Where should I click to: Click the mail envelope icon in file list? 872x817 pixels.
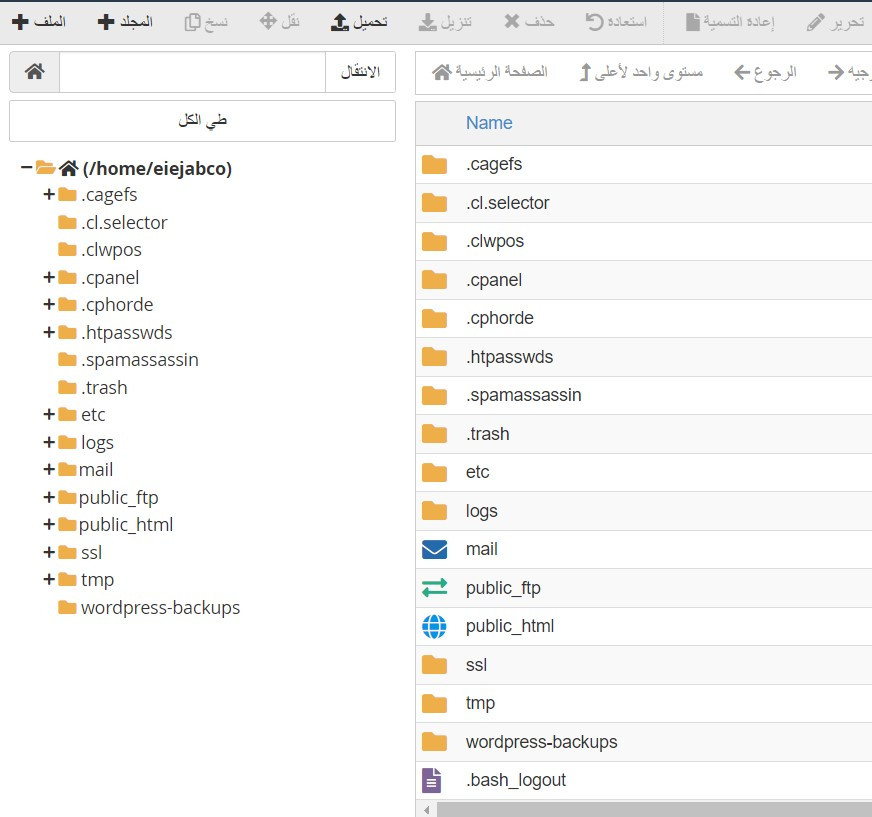[x=434, y=549]
